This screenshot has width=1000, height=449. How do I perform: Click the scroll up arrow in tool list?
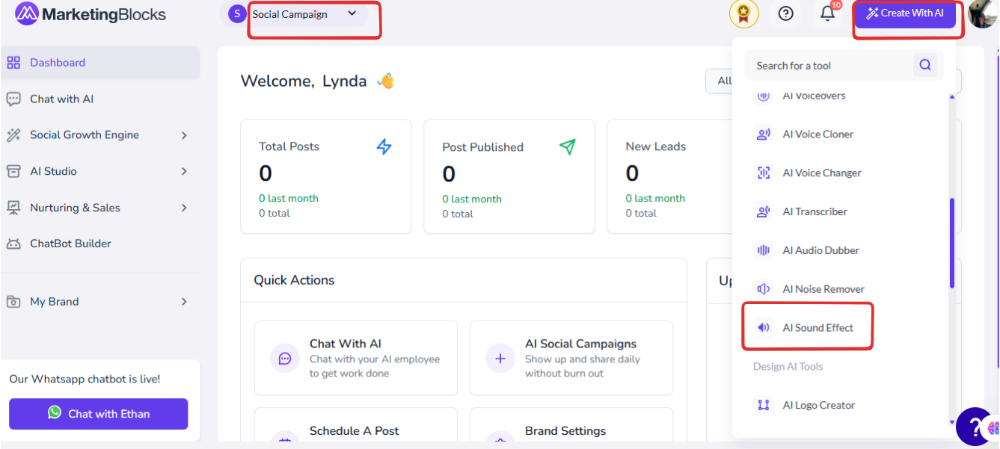[x=952, y=98]
